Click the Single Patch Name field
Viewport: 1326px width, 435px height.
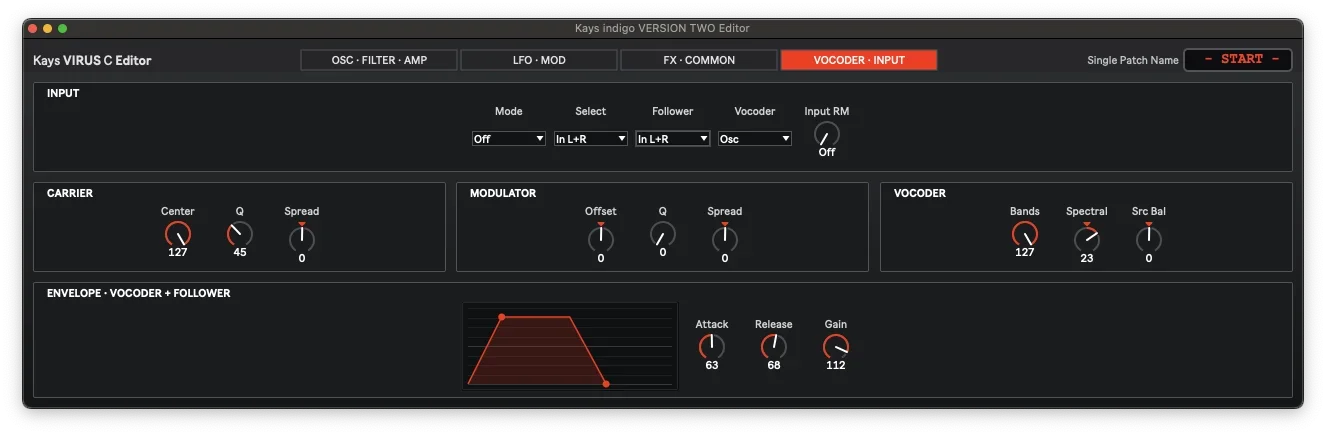[x=1238, y=60]
